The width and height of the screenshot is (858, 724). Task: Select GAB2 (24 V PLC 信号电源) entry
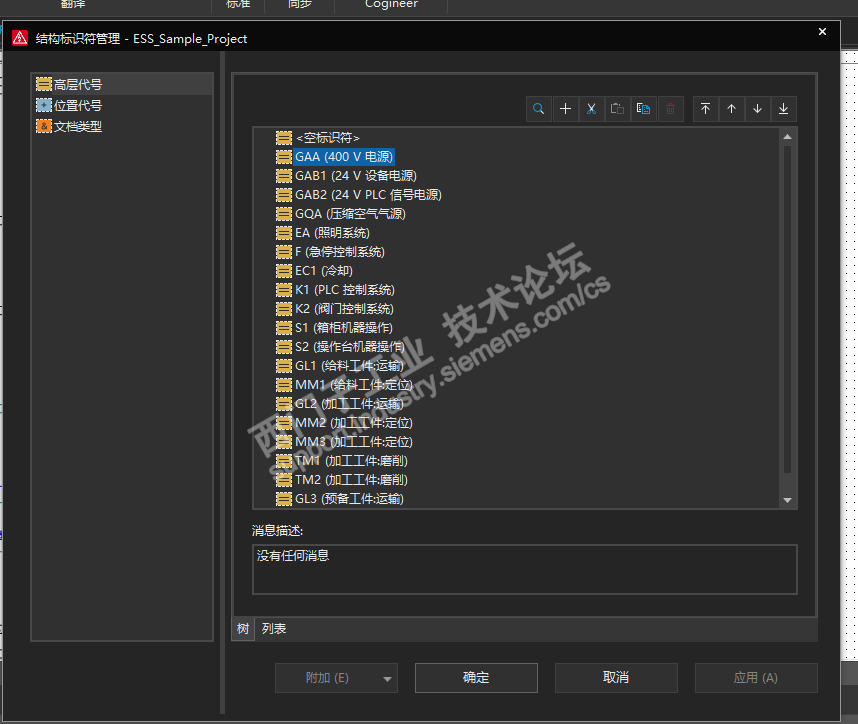(x=368, y=195)
